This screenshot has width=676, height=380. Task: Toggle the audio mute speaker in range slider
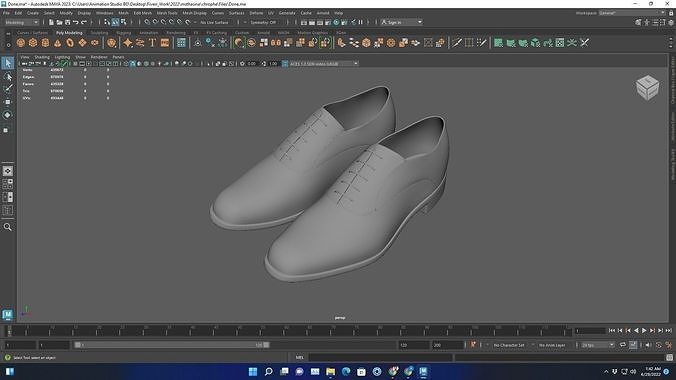pos(648,345)
